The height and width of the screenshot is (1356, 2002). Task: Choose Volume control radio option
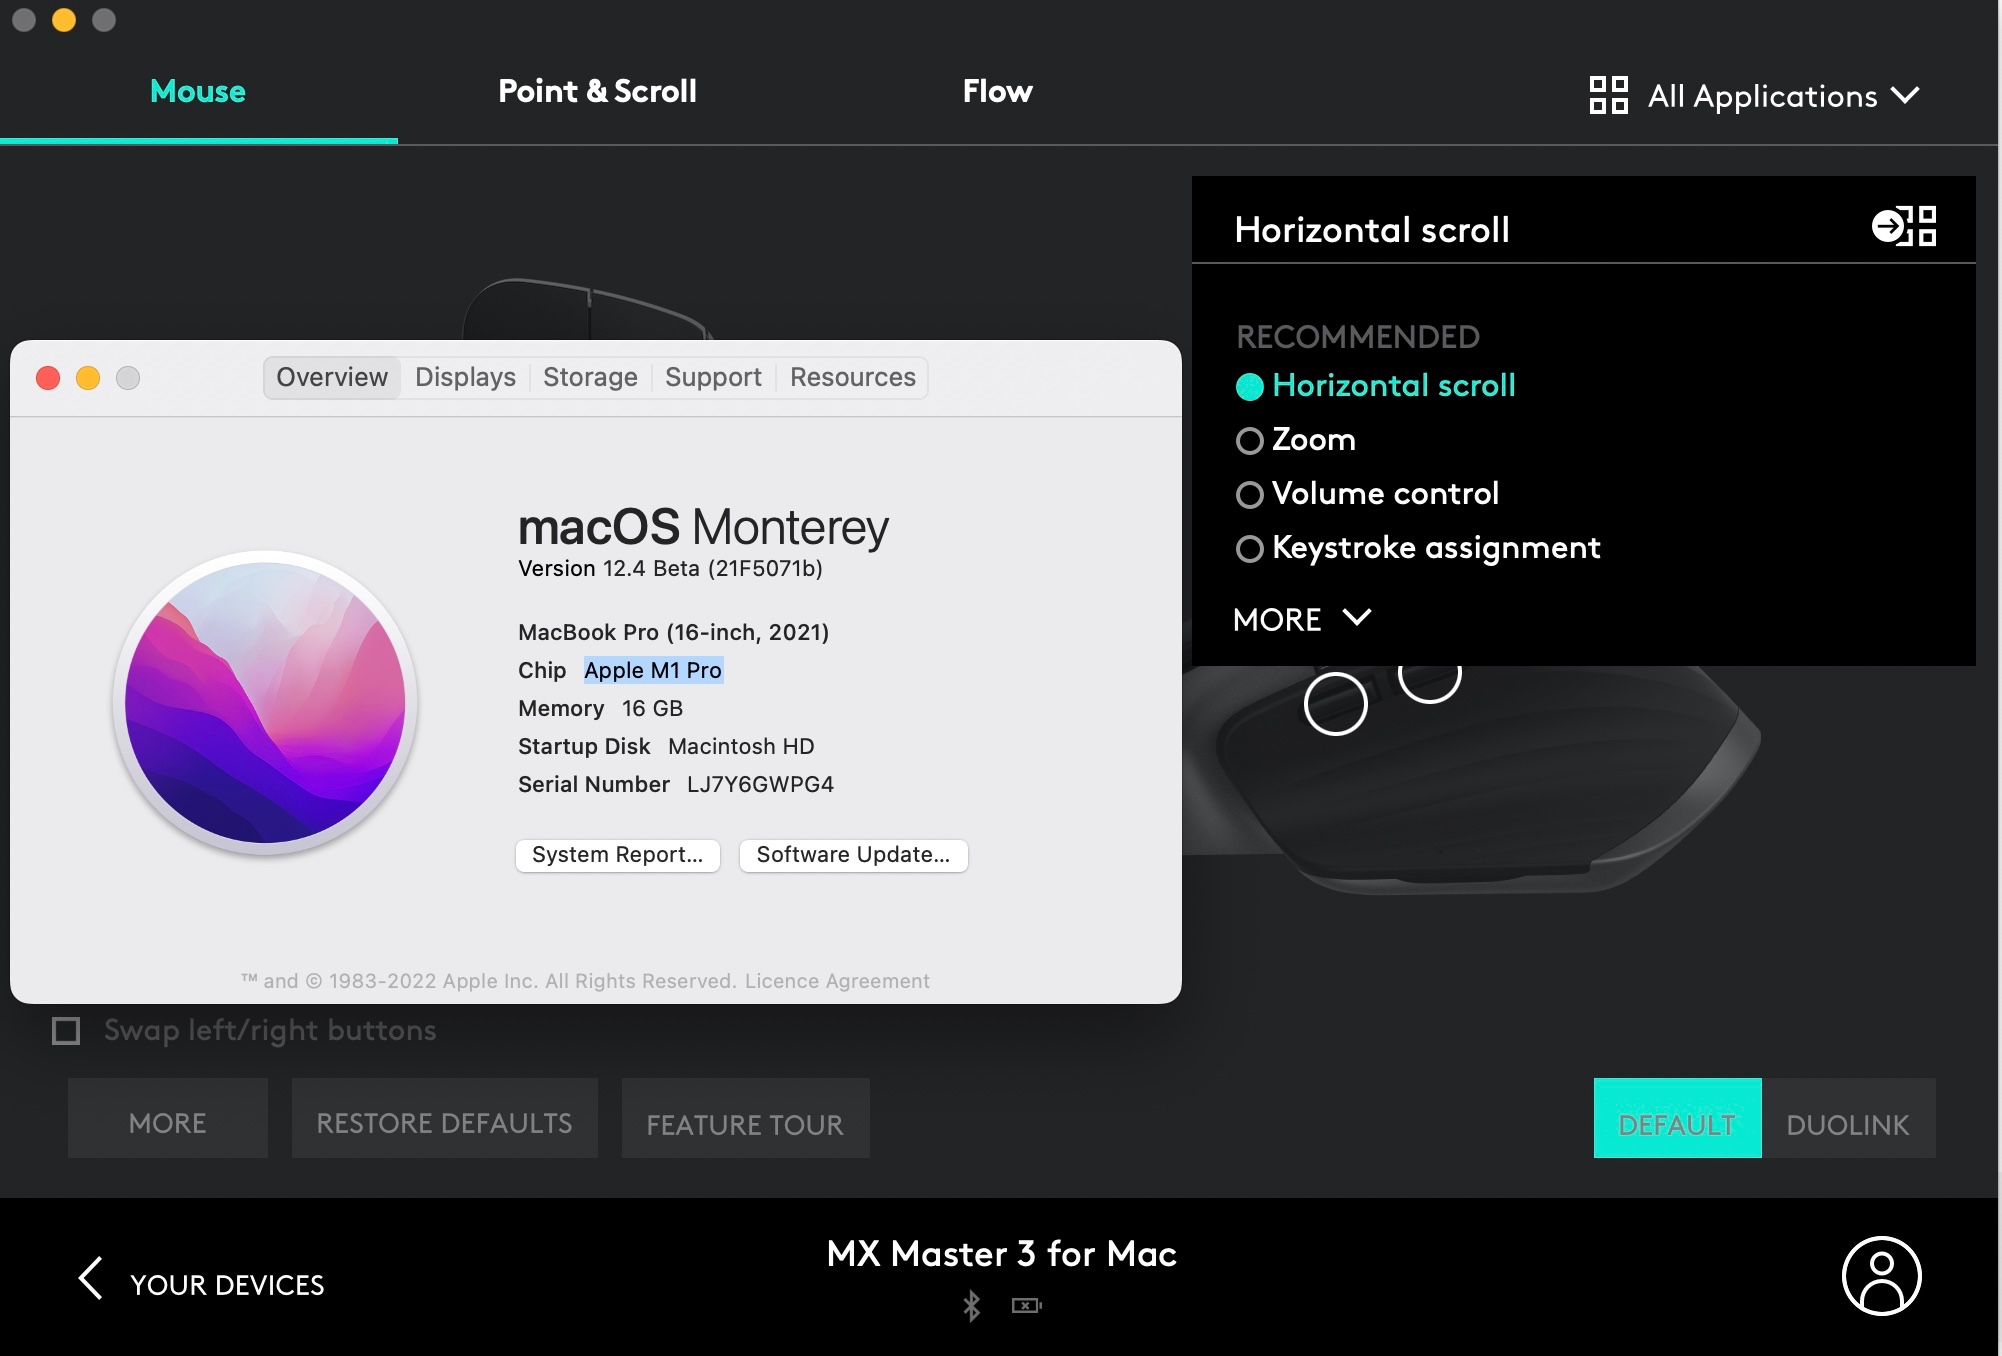(x=1250, y=495)
